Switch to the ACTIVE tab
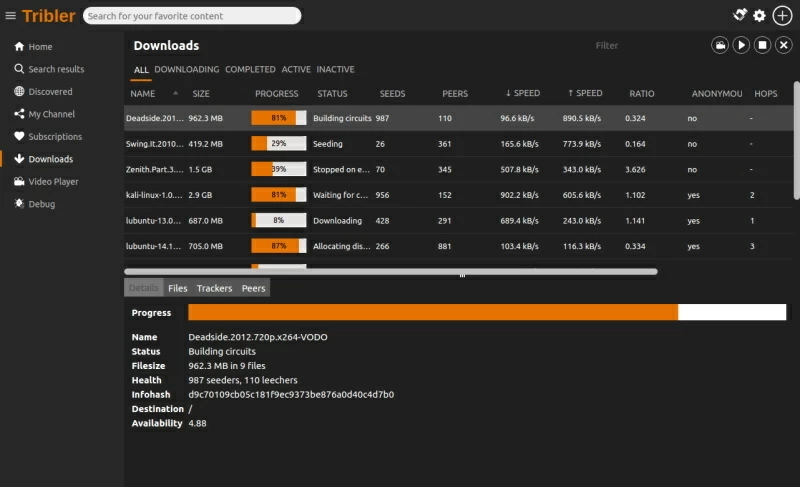 point(296,69)
